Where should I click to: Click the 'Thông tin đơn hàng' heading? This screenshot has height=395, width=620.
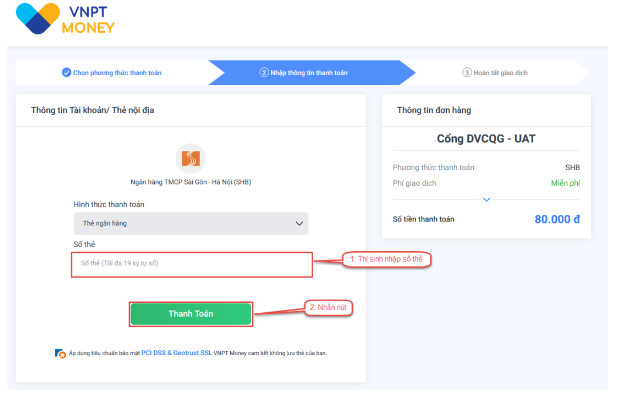[434, 110]
